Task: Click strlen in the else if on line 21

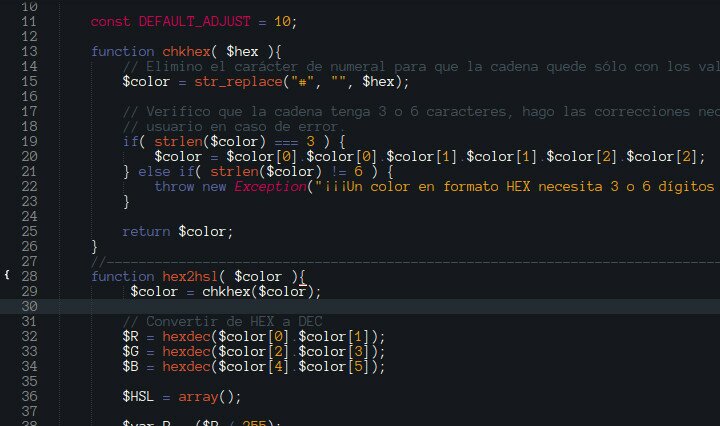Action: click(x=234, y=172)
